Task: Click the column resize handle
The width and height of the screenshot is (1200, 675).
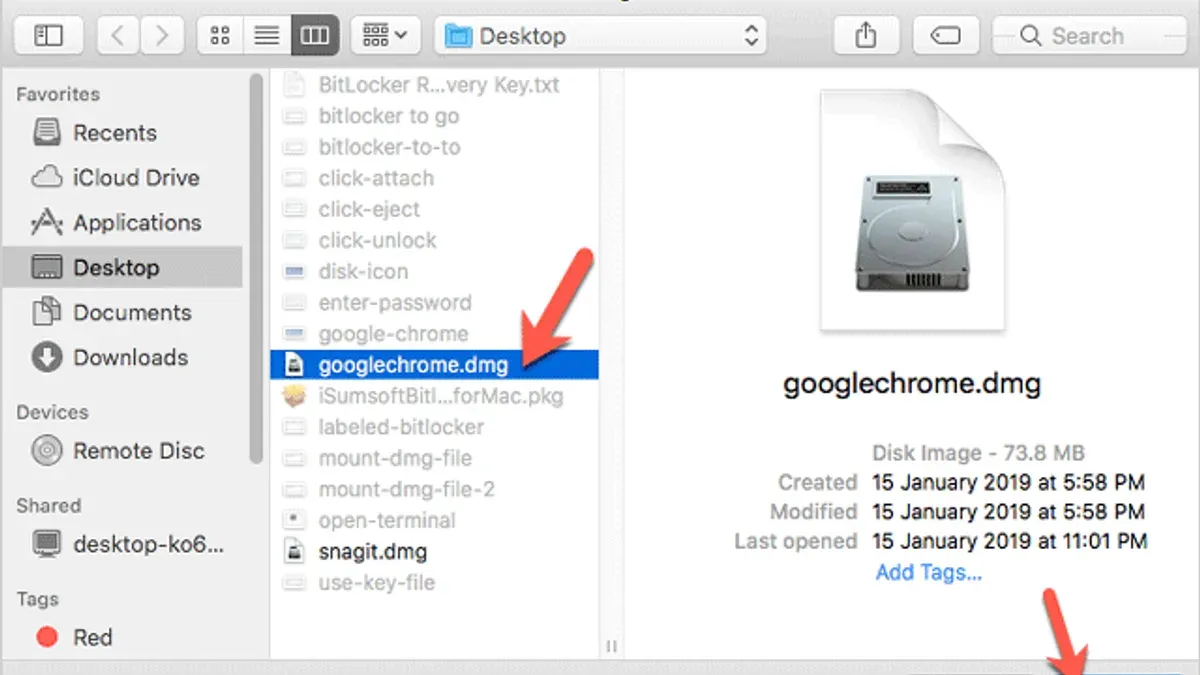Action: pyautogui.click(x=610, y=646)
